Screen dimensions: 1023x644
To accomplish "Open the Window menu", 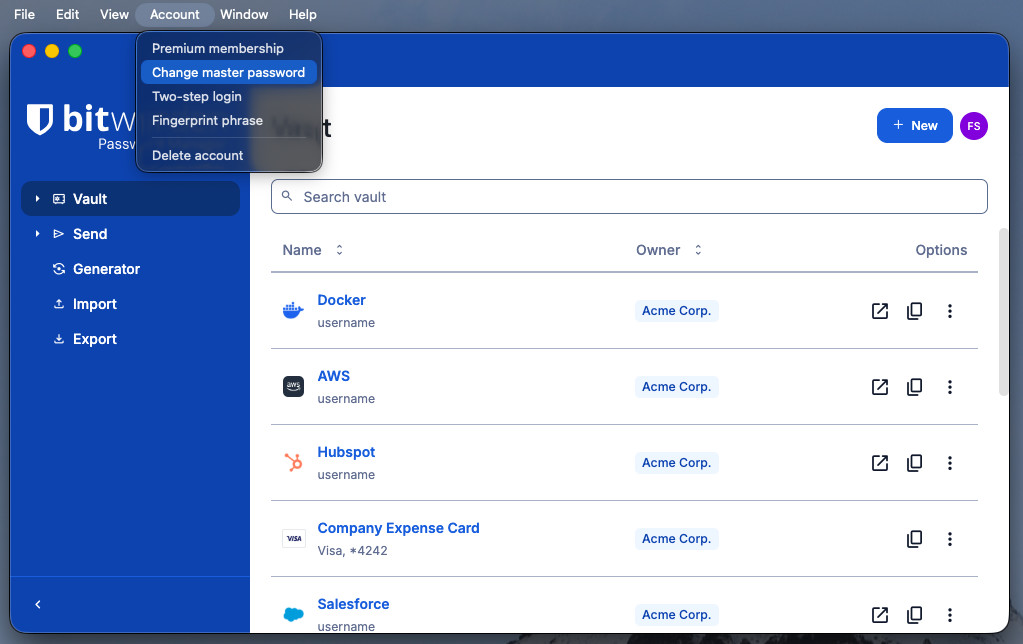I will (244, 14).
